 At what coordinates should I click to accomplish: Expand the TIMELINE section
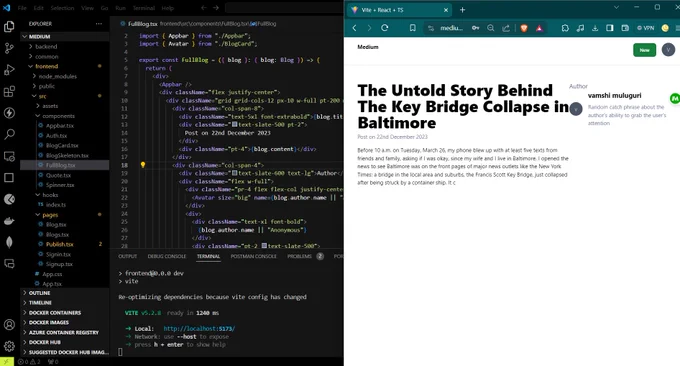click(65, 303)
